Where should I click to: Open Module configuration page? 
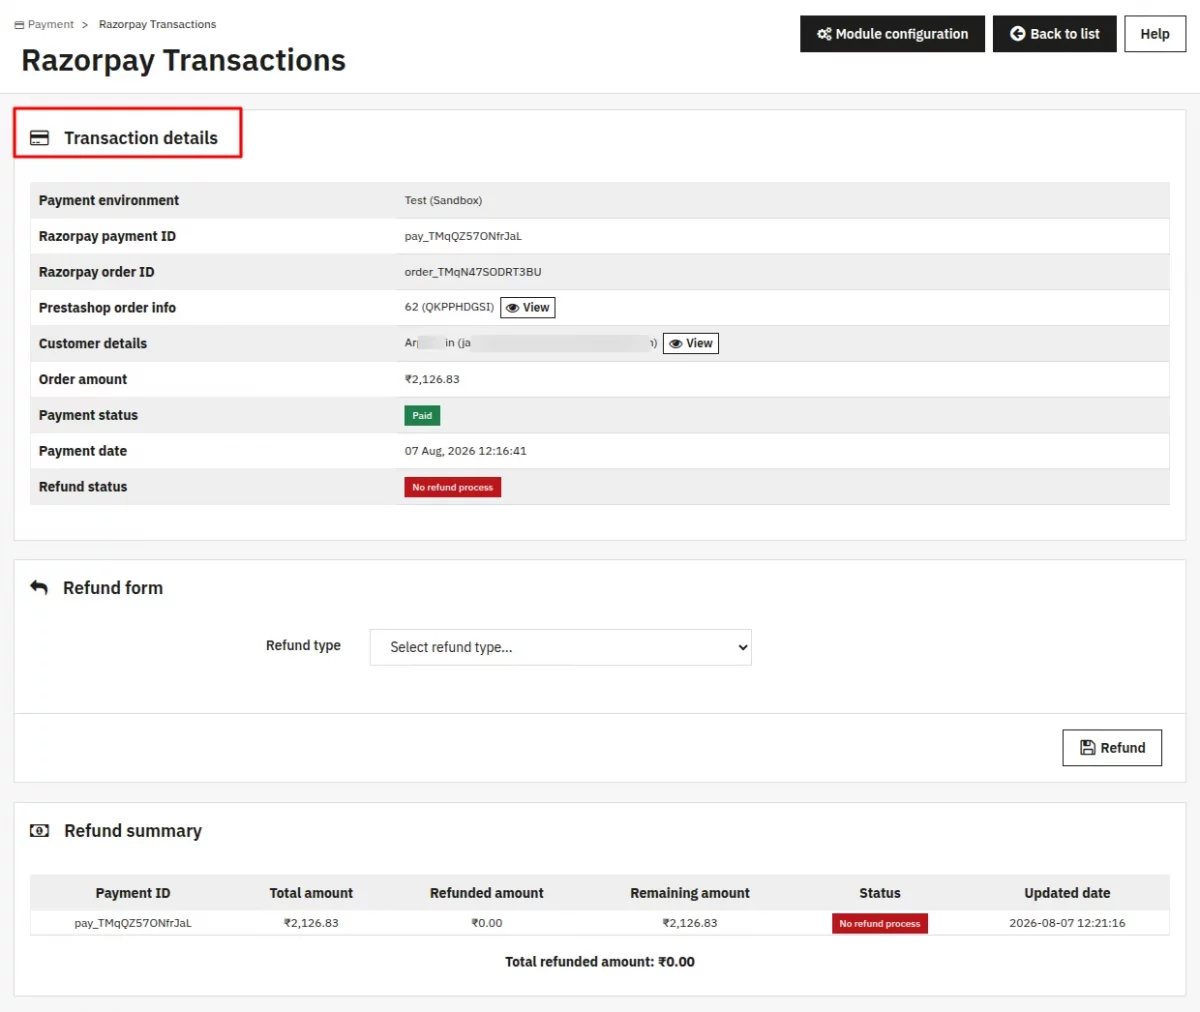click(892, 34)
